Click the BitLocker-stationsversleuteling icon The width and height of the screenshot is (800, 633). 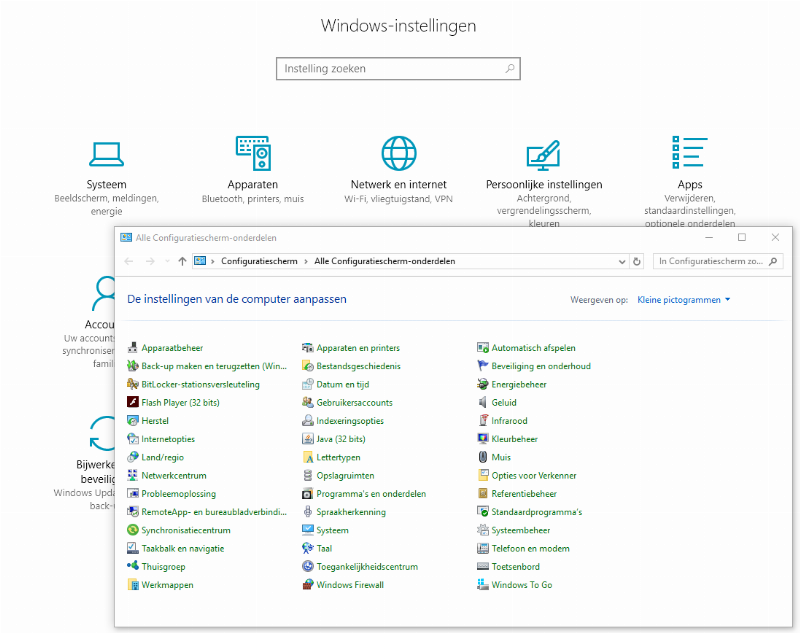133,384
